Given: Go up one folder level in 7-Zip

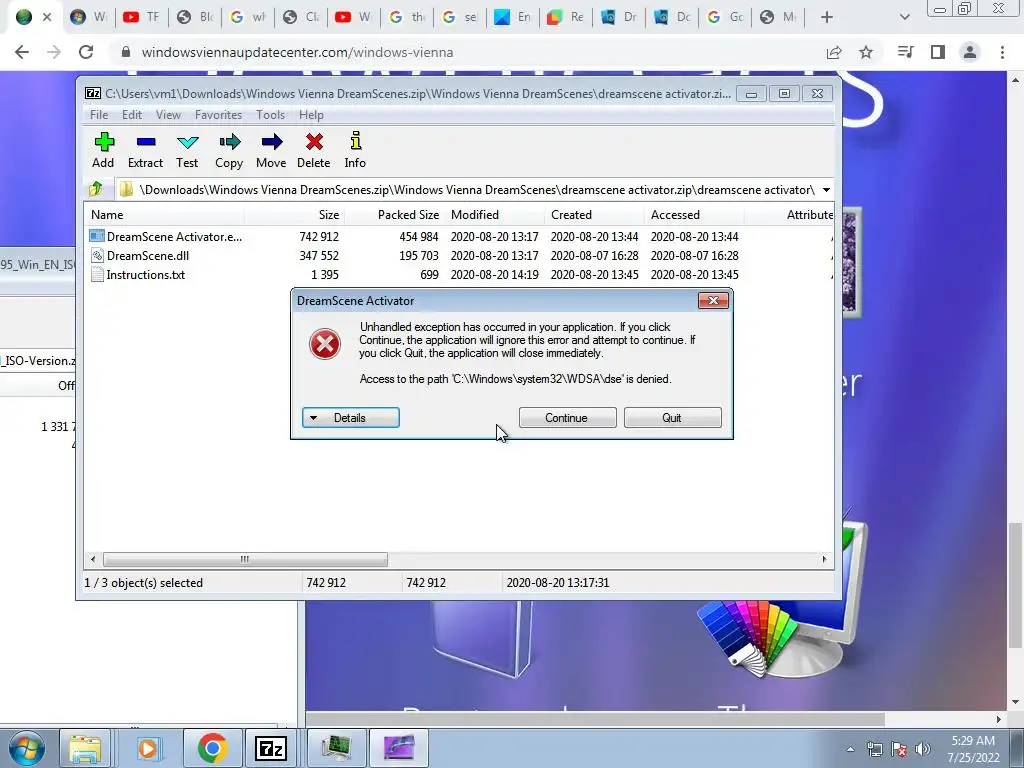Looking at the screenshot, I should coord(96,189).
